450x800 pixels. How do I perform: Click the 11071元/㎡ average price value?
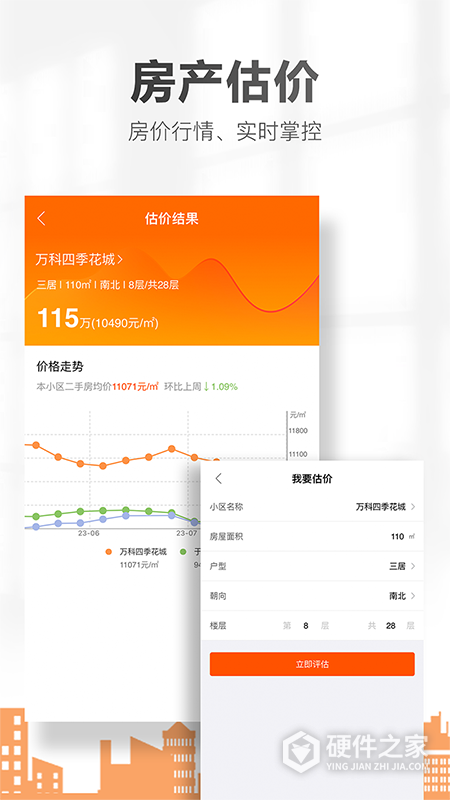pos(135,387)
